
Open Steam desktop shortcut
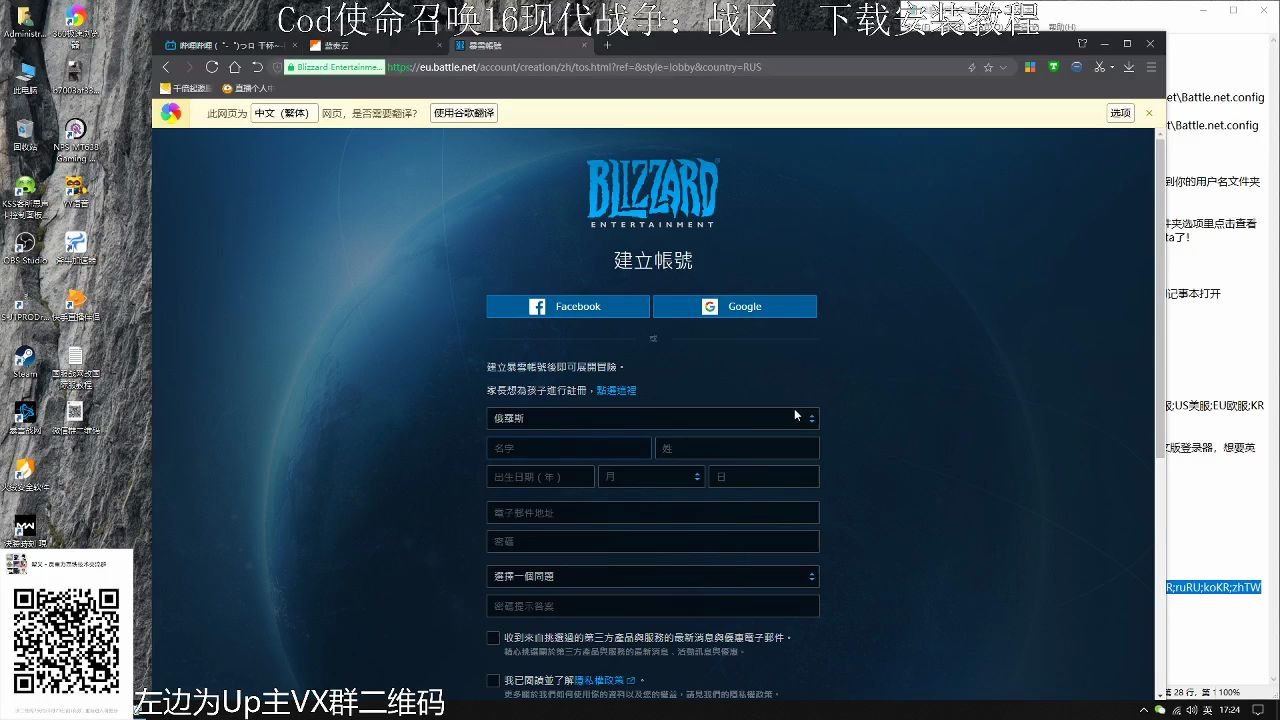(x=25, y=362)
